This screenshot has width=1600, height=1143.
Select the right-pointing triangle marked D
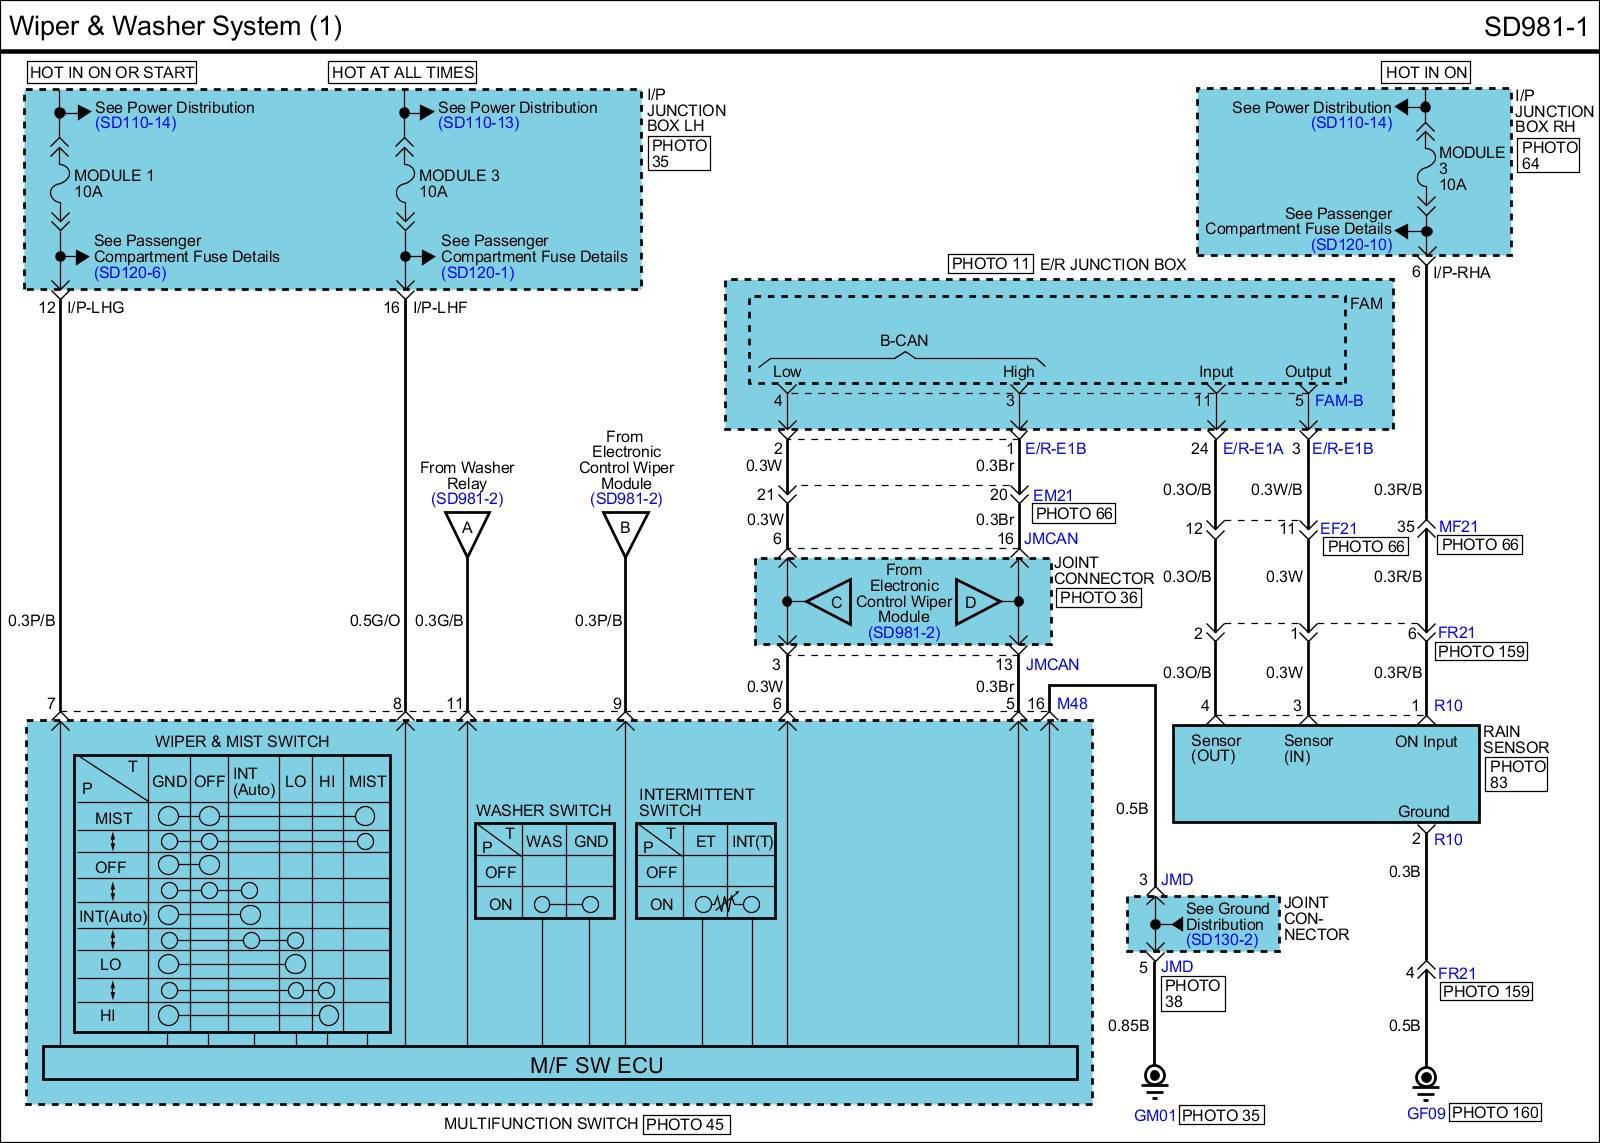click(x=975, y=602)
